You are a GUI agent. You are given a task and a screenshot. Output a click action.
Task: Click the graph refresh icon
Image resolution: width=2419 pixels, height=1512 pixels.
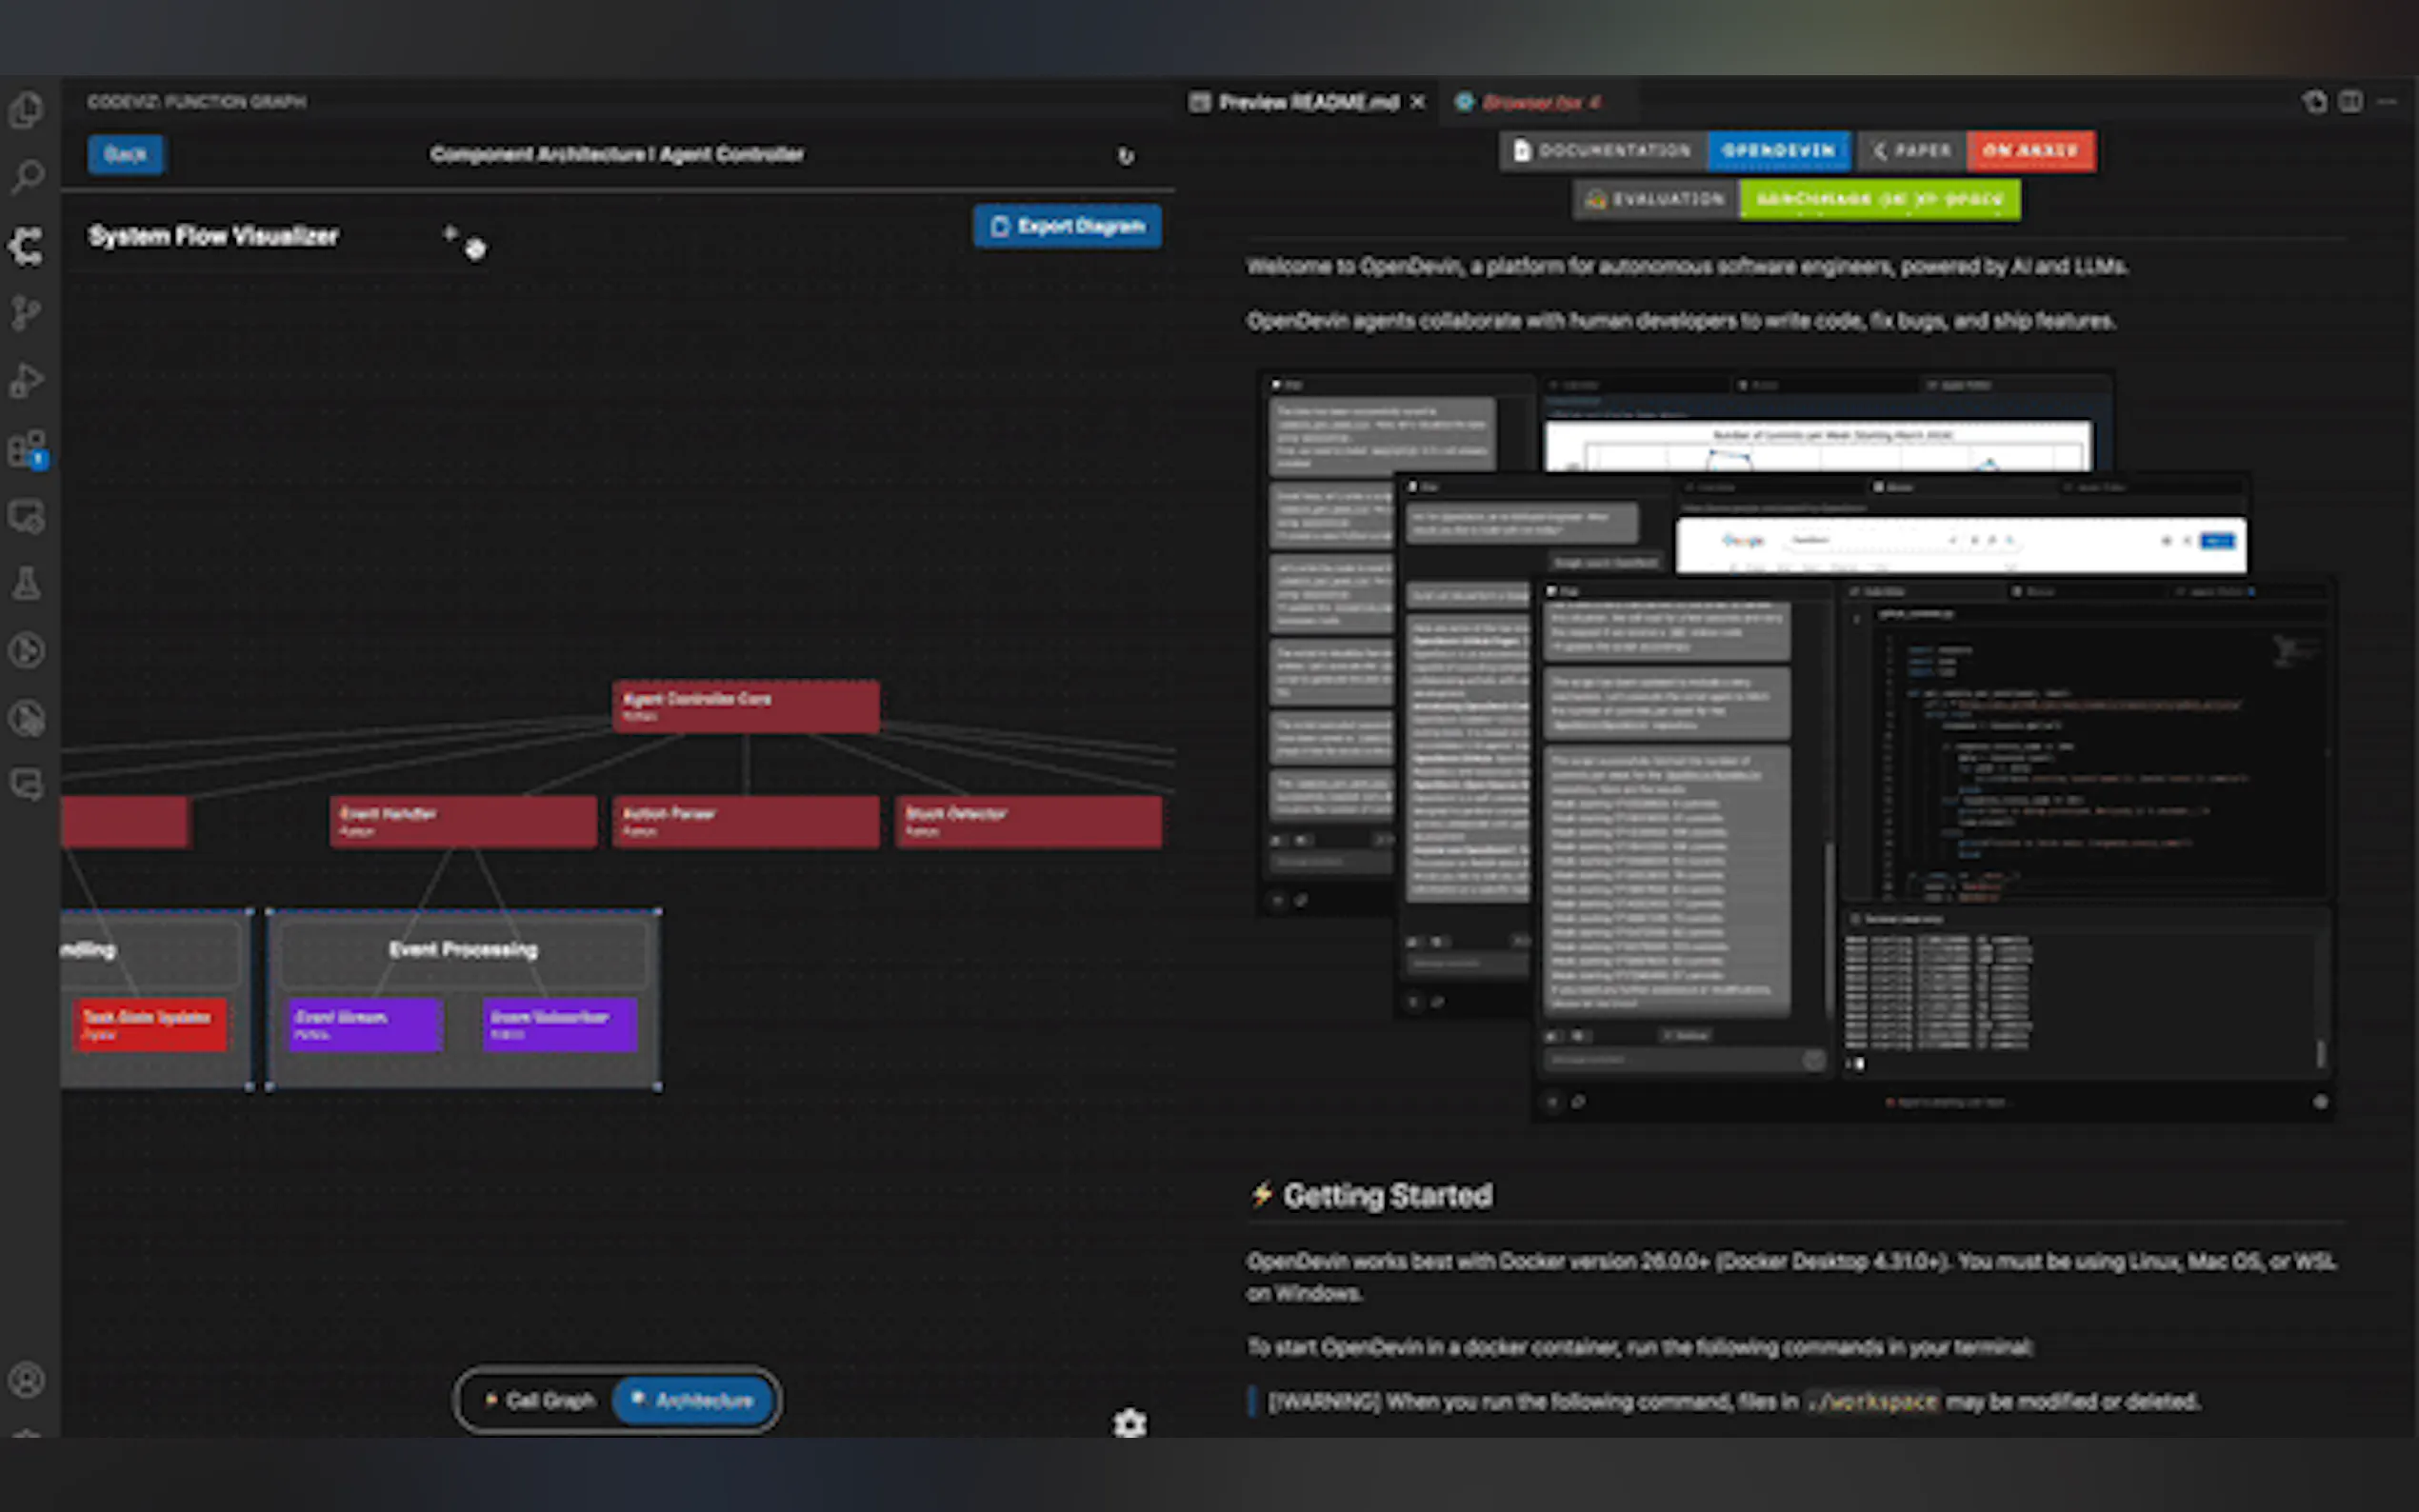click(1126, 156)
